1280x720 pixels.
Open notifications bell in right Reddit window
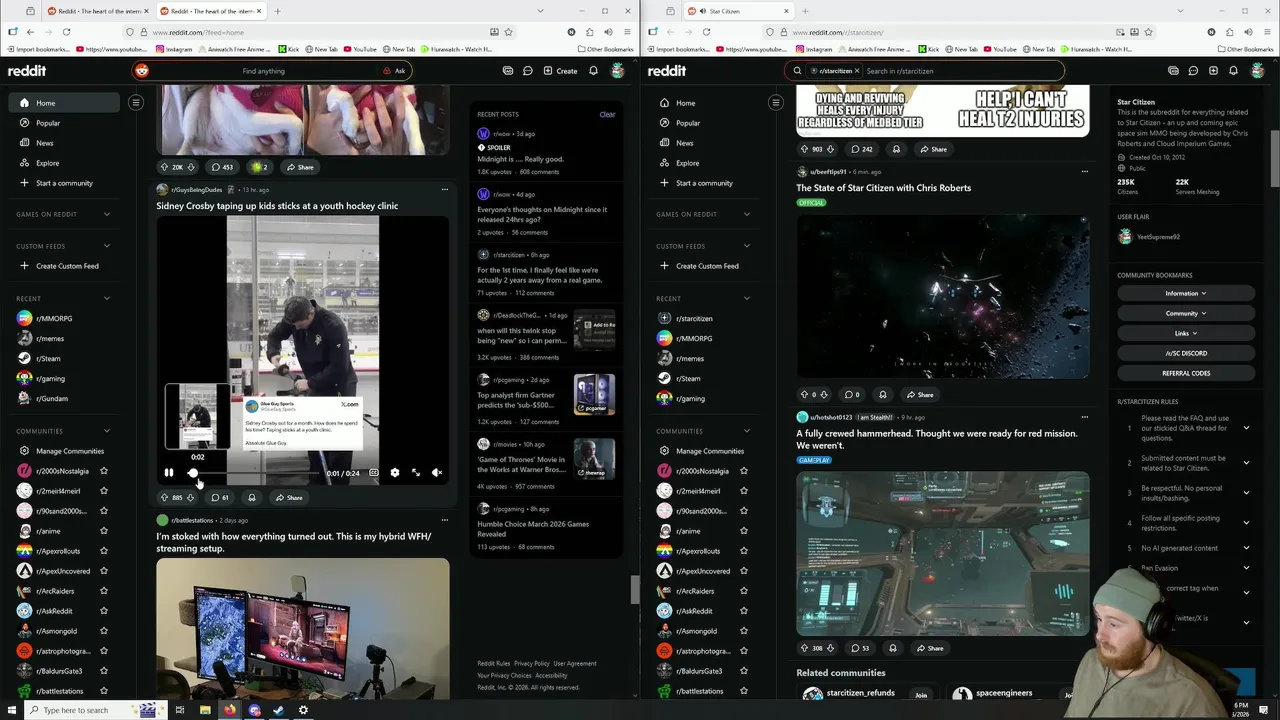1233,71
